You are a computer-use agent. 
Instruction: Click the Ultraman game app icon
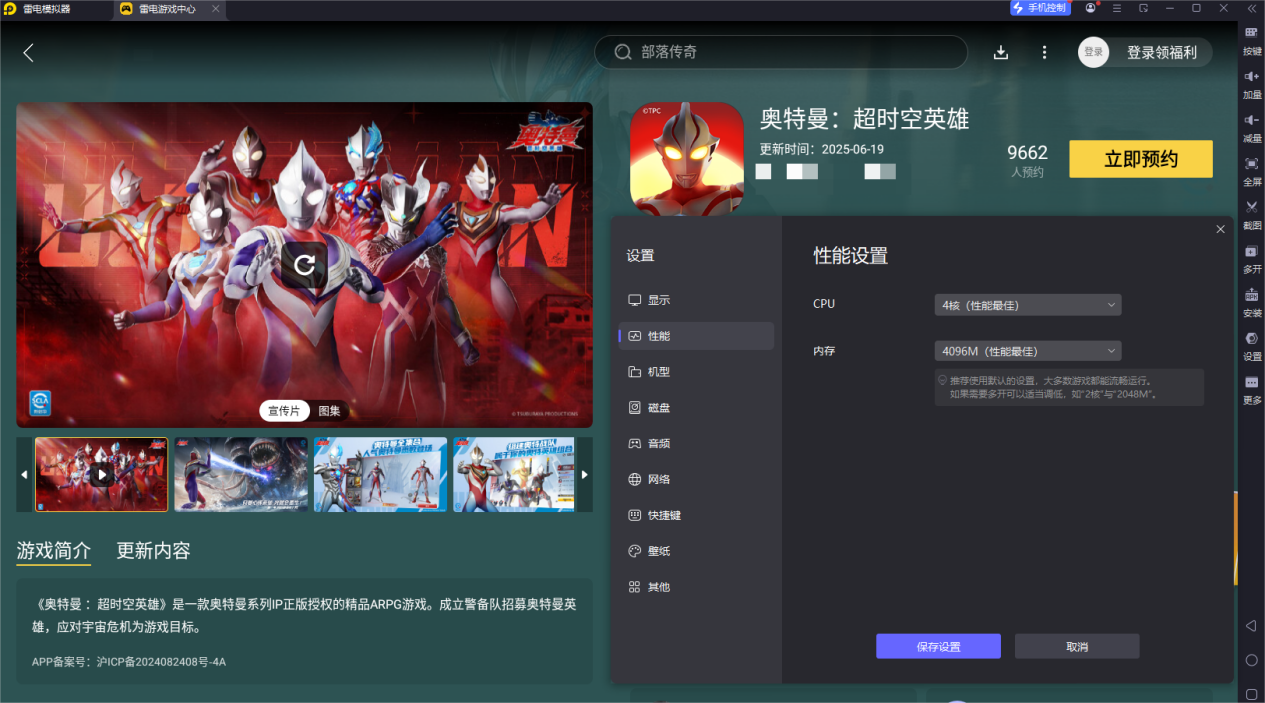point(687,160)
